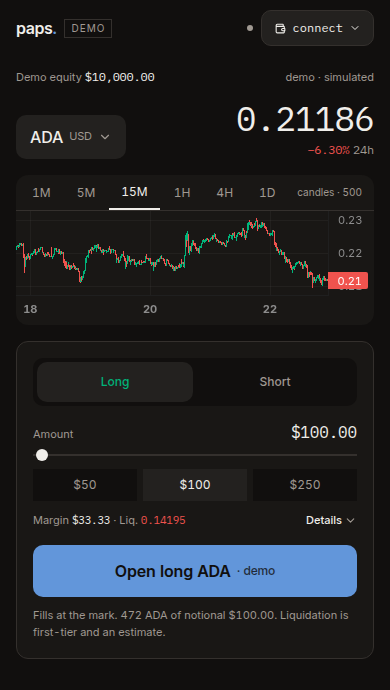The image size is (390, 690).
Task: Click the 0.21186 price display
Action: point(305,120)
